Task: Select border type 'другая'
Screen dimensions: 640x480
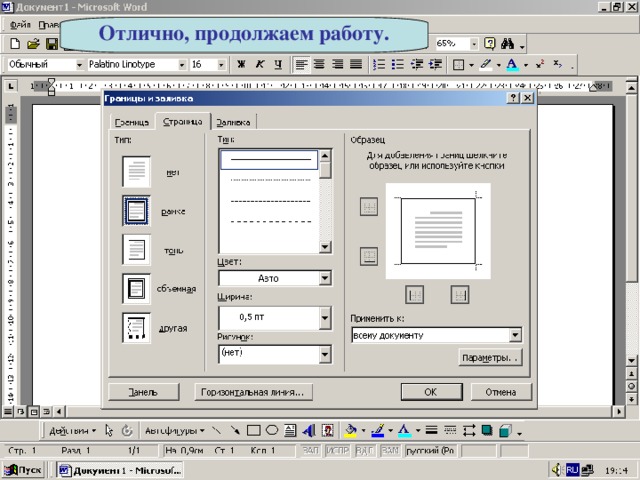Action: pyautogui.click(x=136, y=328)
